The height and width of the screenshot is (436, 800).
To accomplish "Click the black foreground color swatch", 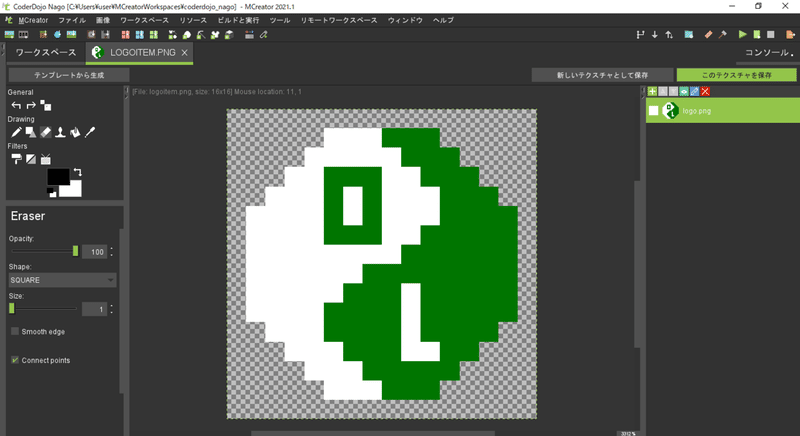I will tap(58, 177).
